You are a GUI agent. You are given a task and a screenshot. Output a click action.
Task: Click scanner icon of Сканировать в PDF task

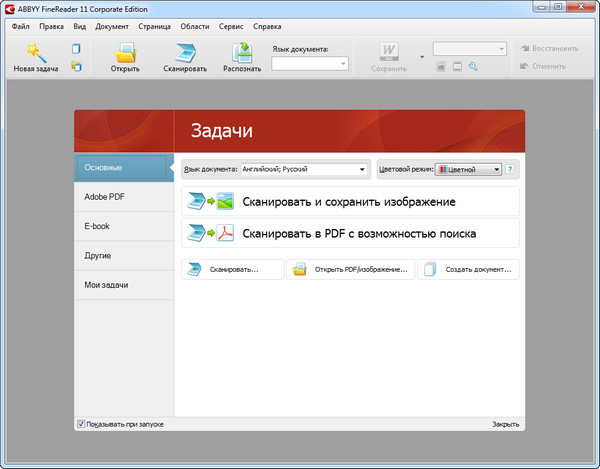click(196, 233)
